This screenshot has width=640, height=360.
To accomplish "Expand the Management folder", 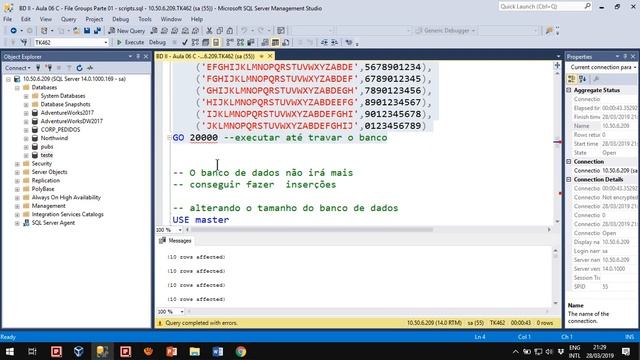I will (17, 207).
